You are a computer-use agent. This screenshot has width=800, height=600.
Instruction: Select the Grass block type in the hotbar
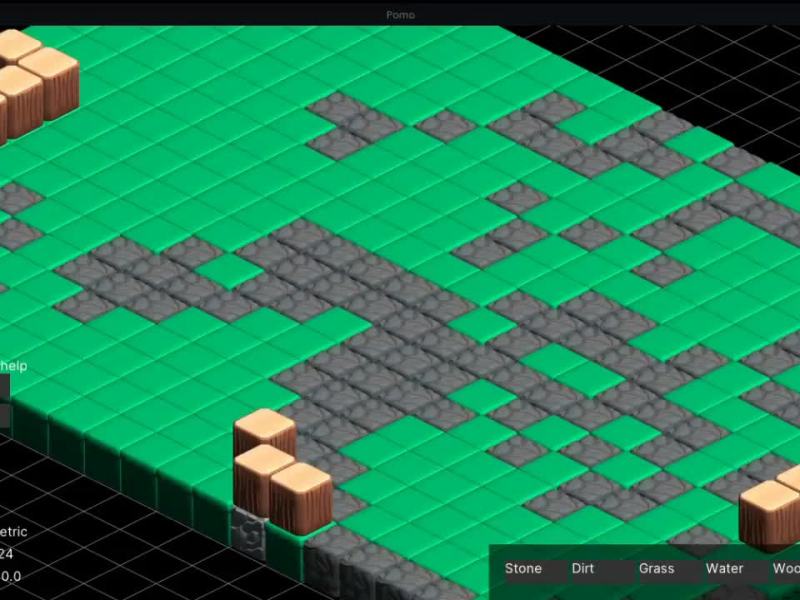(x=656, y=568)
